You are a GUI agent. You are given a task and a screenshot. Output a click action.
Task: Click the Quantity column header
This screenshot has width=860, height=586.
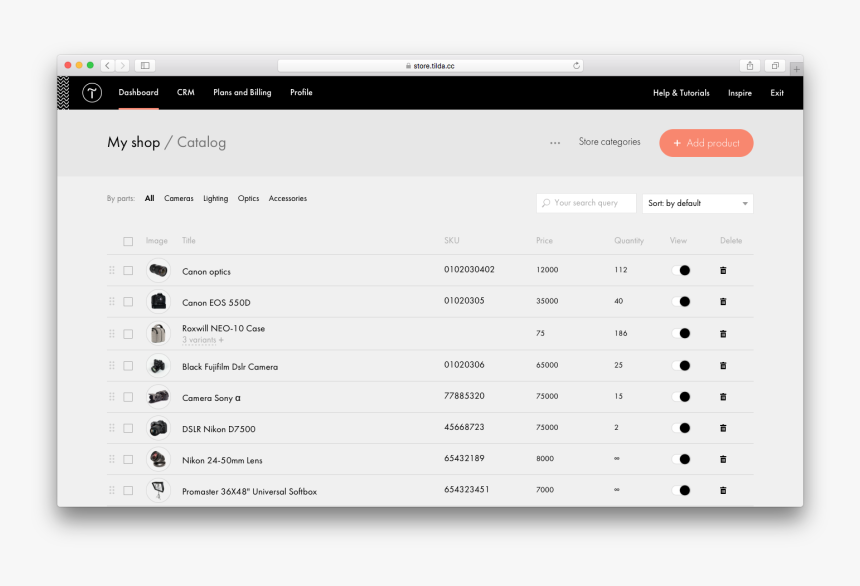[x=629, y=240]
